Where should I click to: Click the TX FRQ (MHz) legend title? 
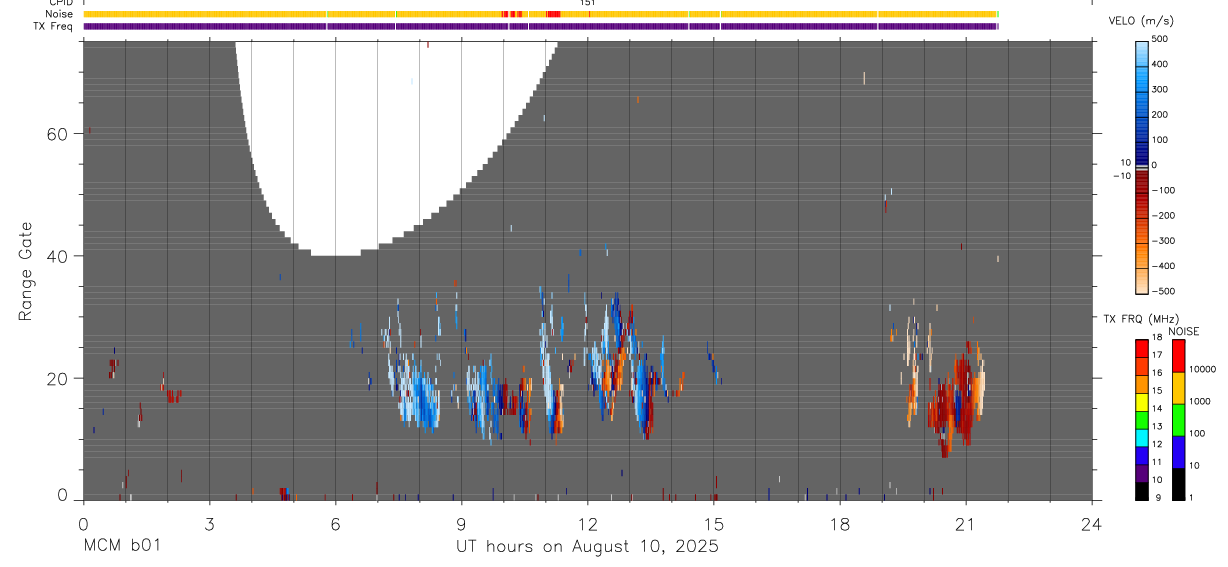coord(1135,319)
